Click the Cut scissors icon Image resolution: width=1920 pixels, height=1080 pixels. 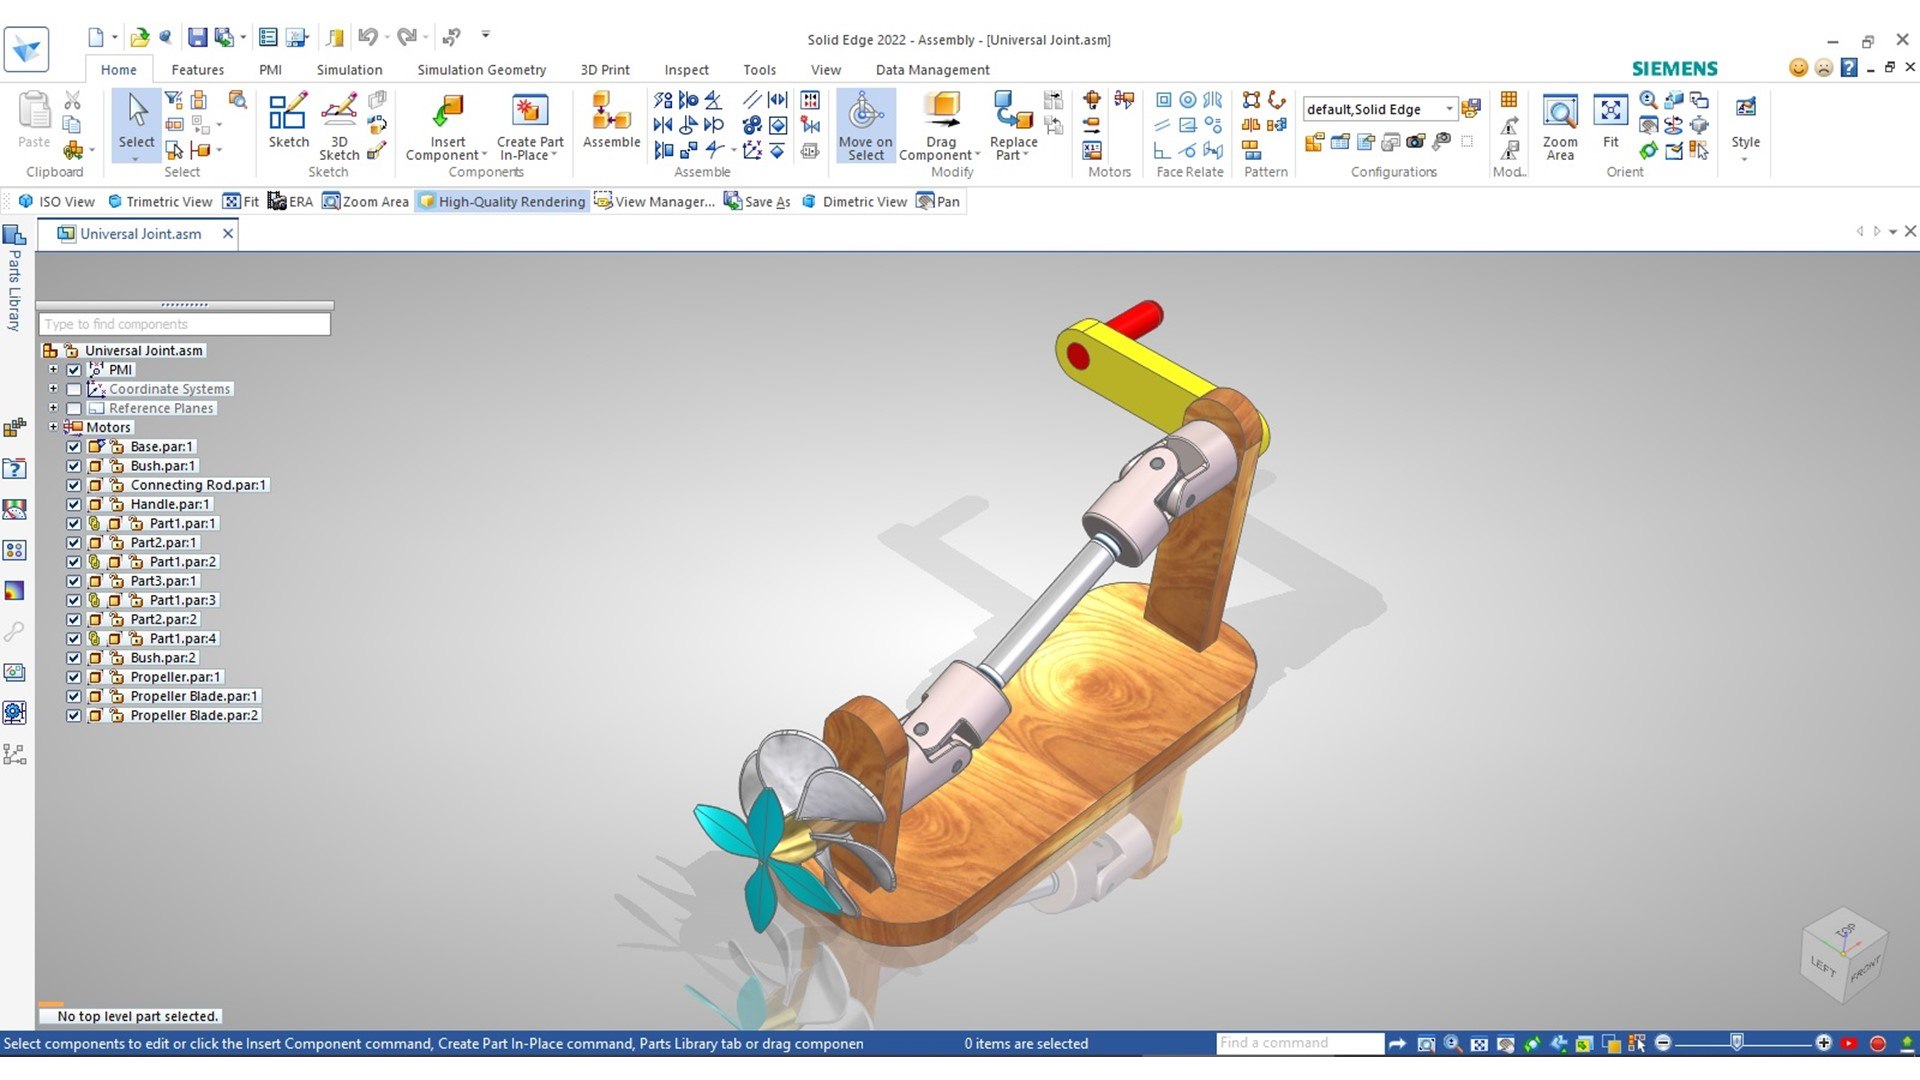pyautogui.click(x=72, y=100)
